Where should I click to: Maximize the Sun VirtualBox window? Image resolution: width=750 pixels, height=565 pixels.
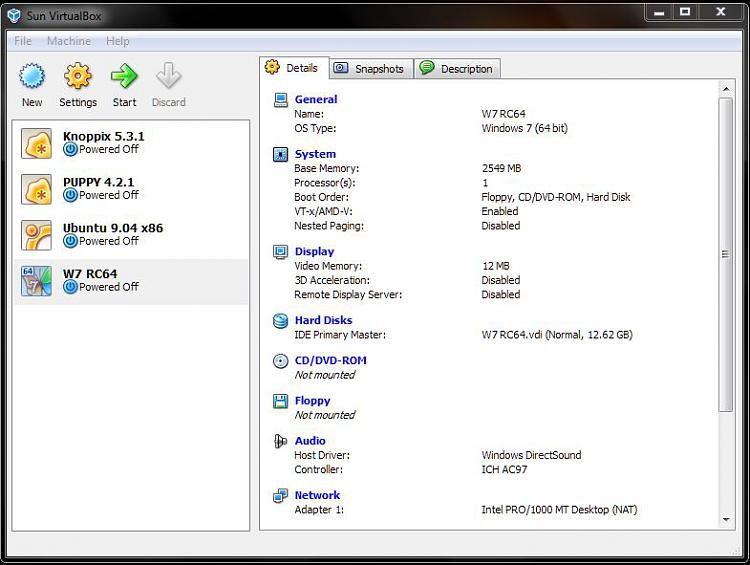(x=685, y=12)
